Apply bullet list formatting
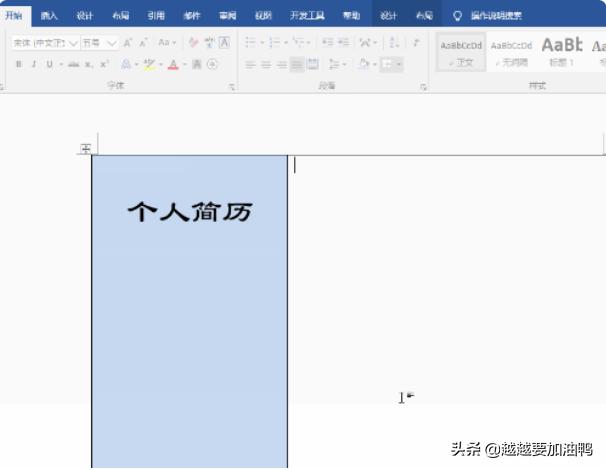Viewport: 606px width, 470px height. click(250, 43)
